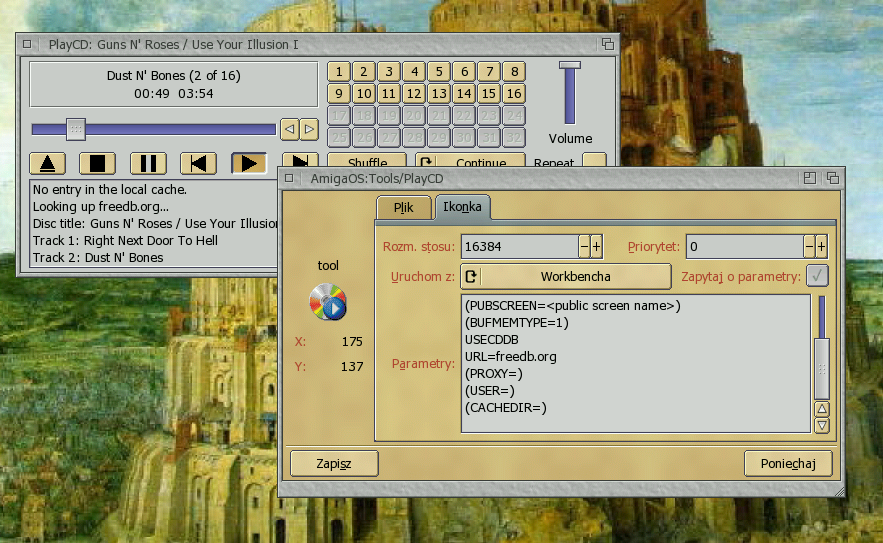This screenshot has width=883, height=543.
Task: Select track 2 button
Action: pos(364,72)
